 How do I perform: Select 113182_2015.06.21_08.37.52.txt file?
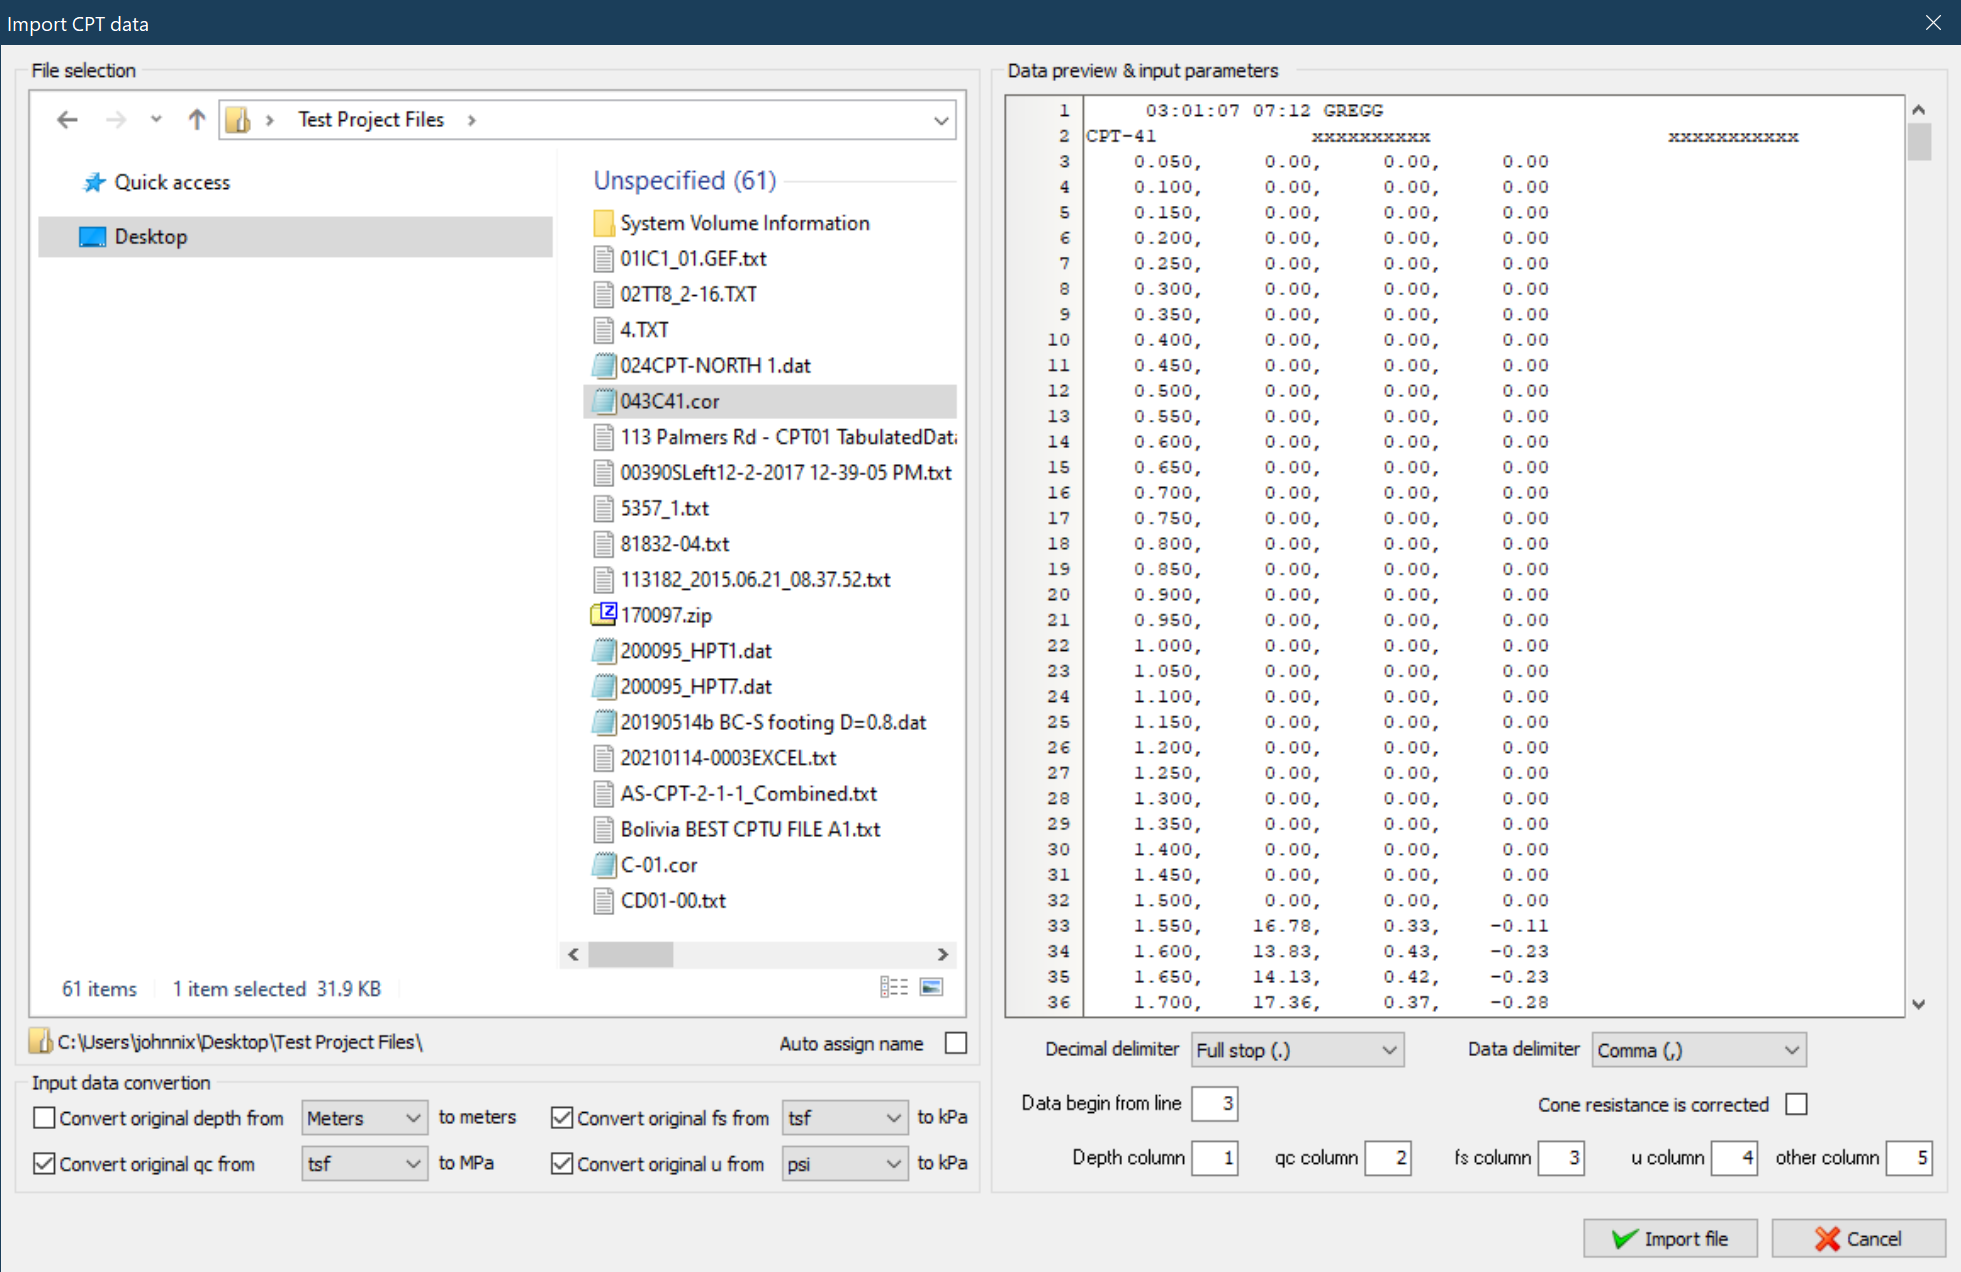coord(755,580)
